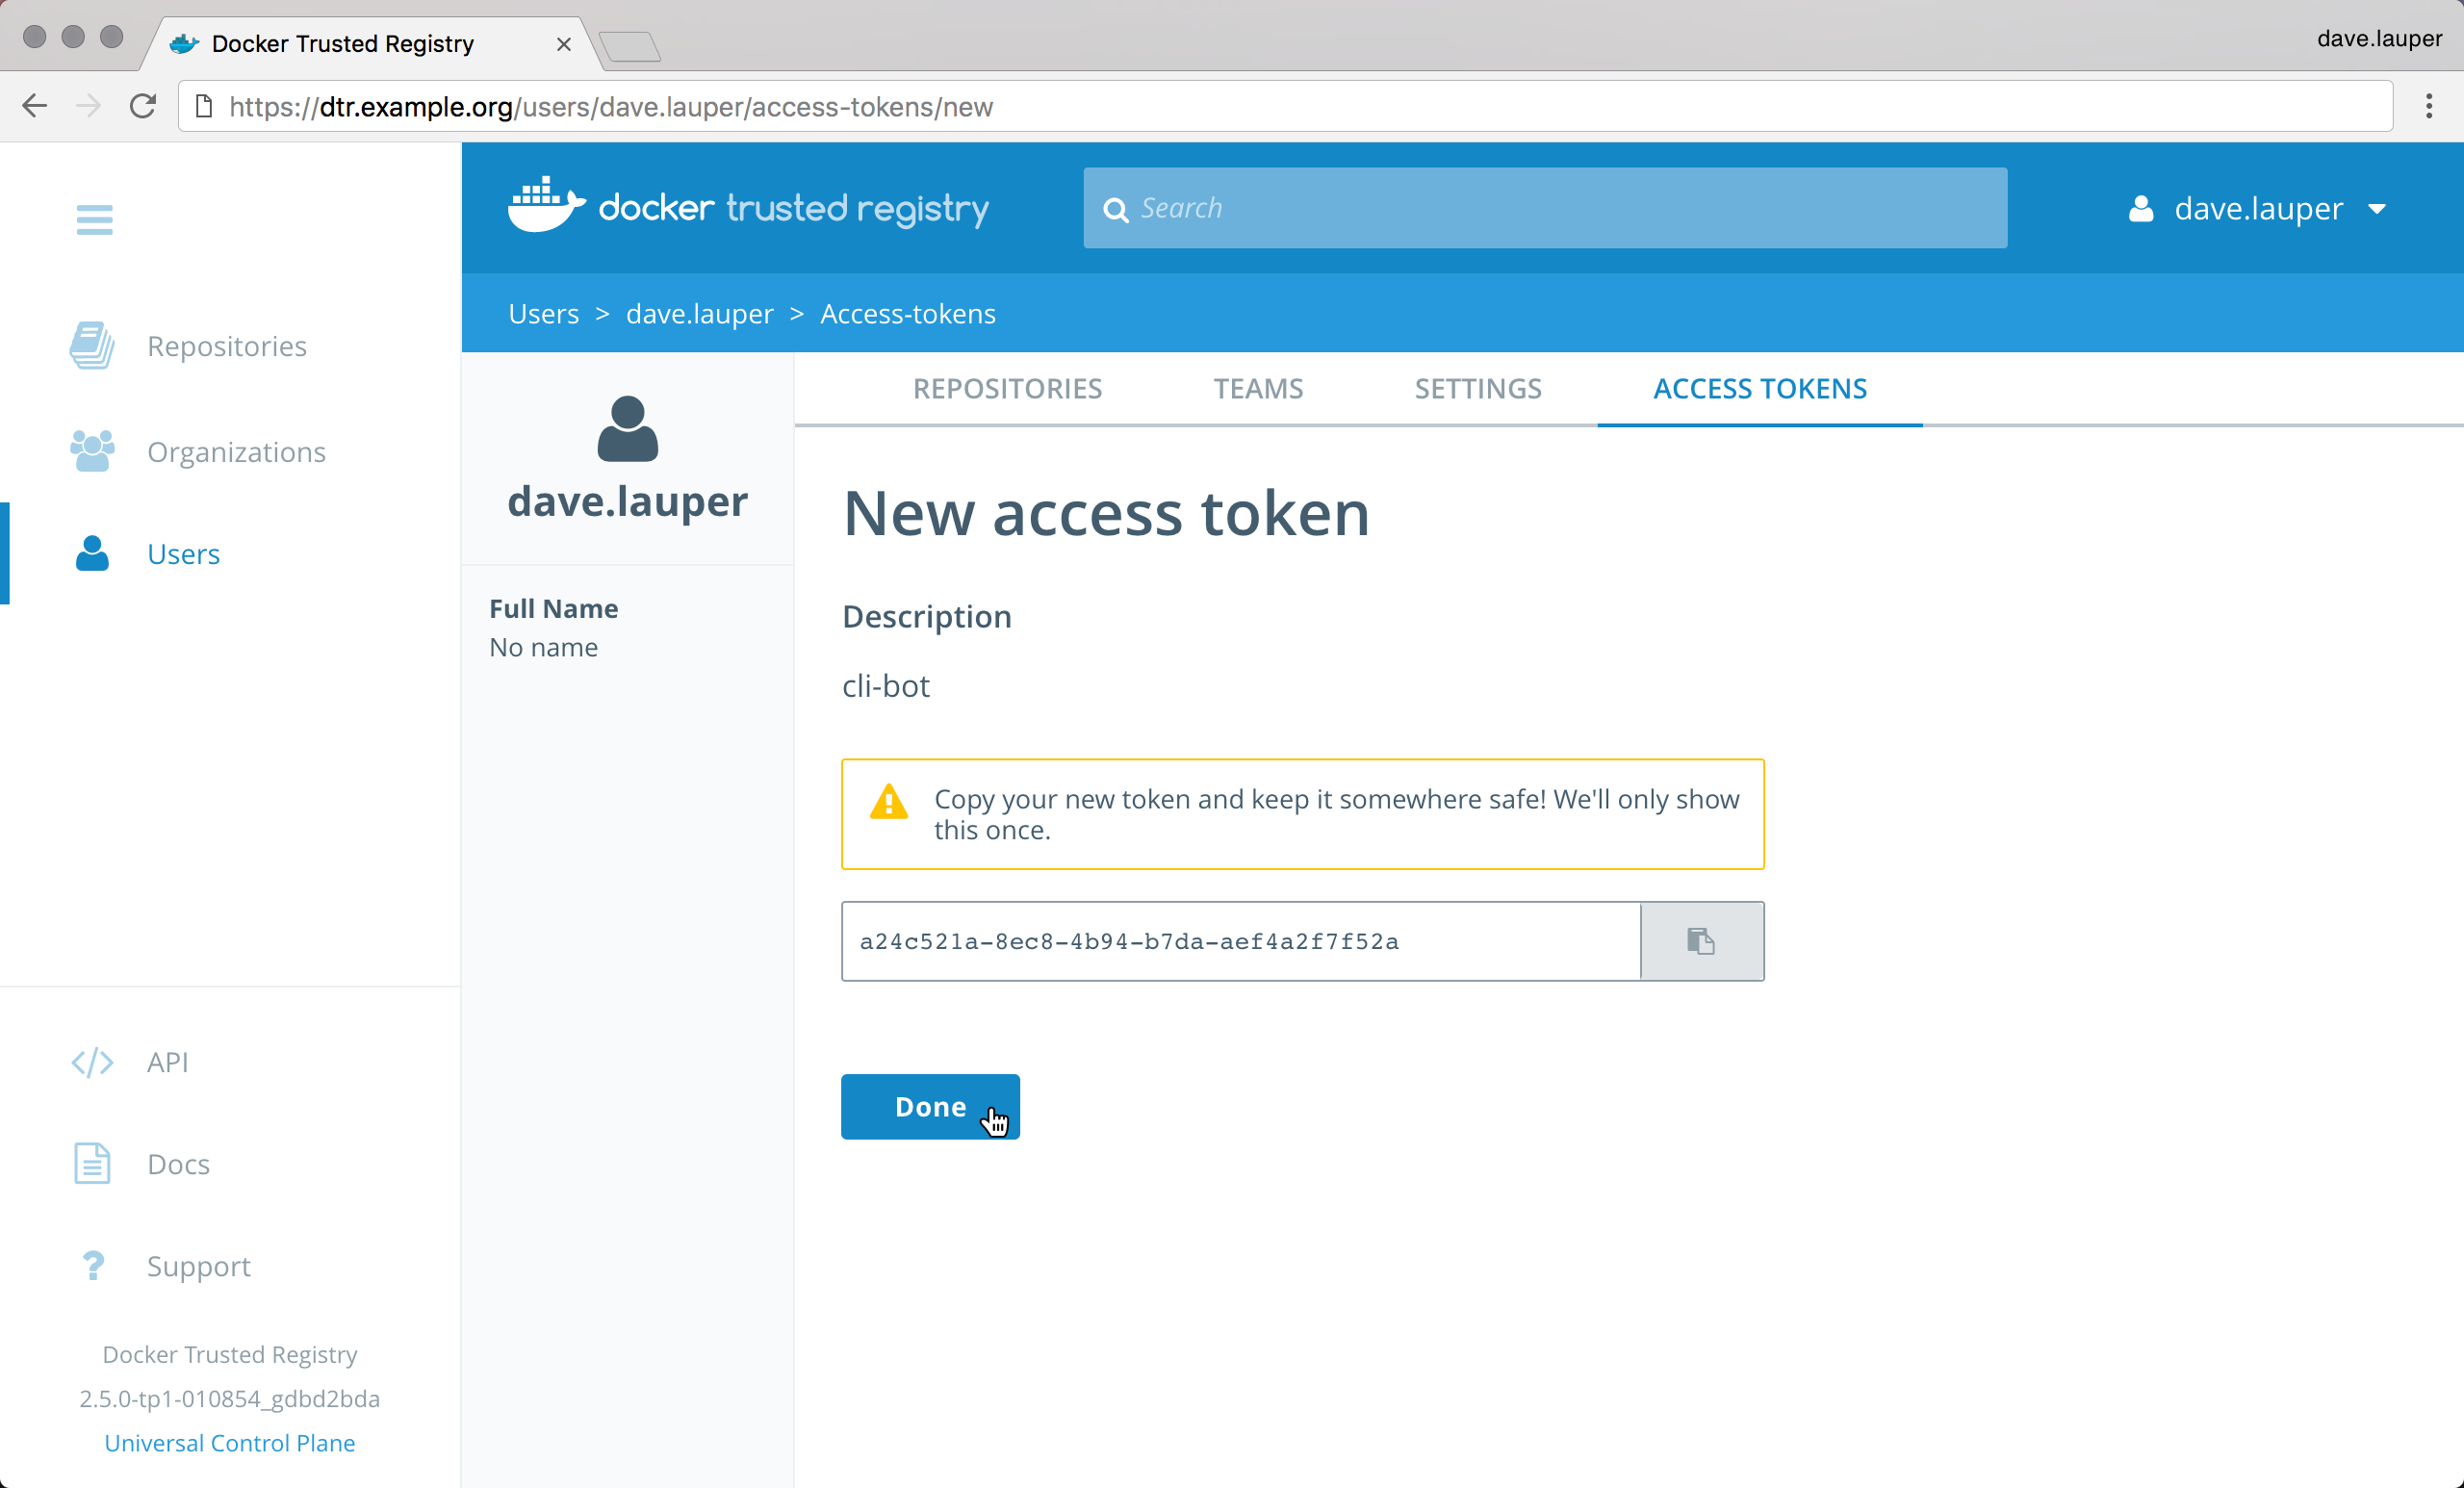Copy token with the clipboard icon button
Viewport: 2464px width, 1488px height.
(x=1701, y=941)
